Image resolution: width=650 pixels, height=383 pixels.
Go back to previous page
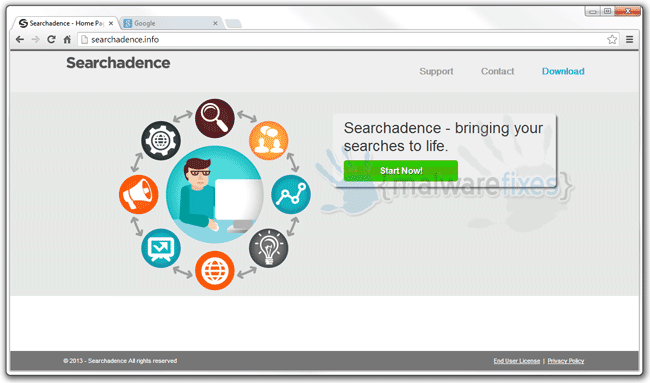coord(19,39)
